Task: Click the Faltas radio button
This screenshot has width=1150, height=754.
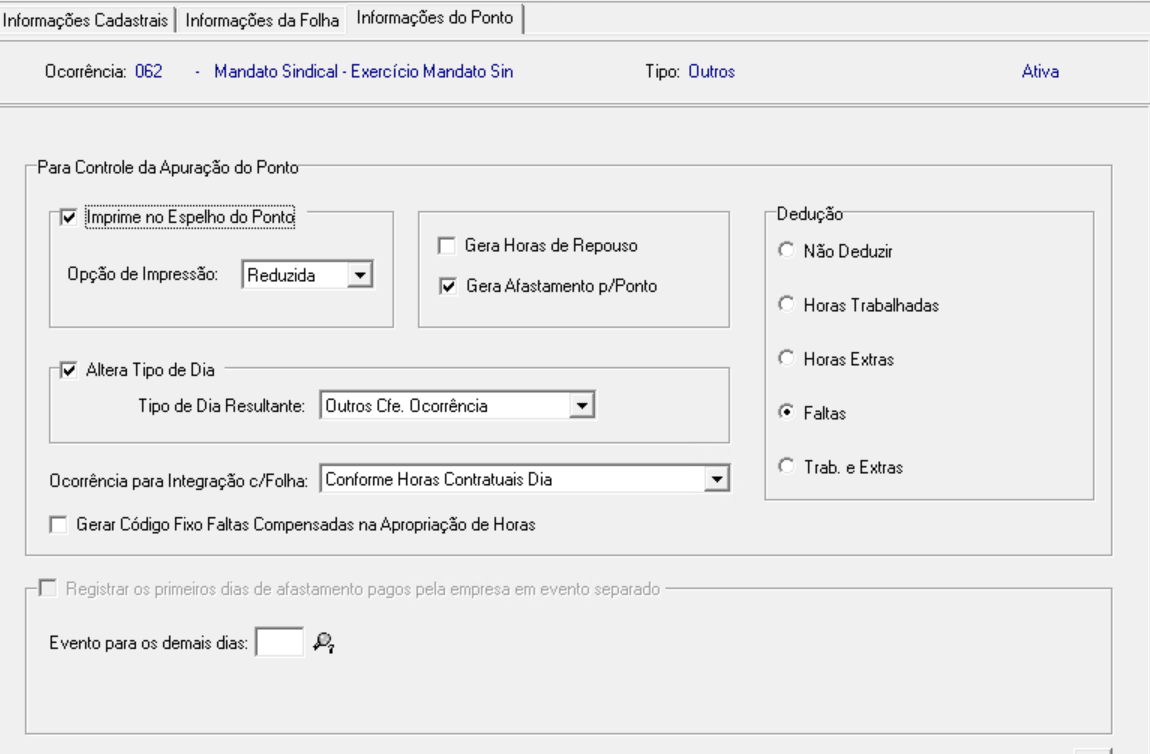Action: click(785, 413)
